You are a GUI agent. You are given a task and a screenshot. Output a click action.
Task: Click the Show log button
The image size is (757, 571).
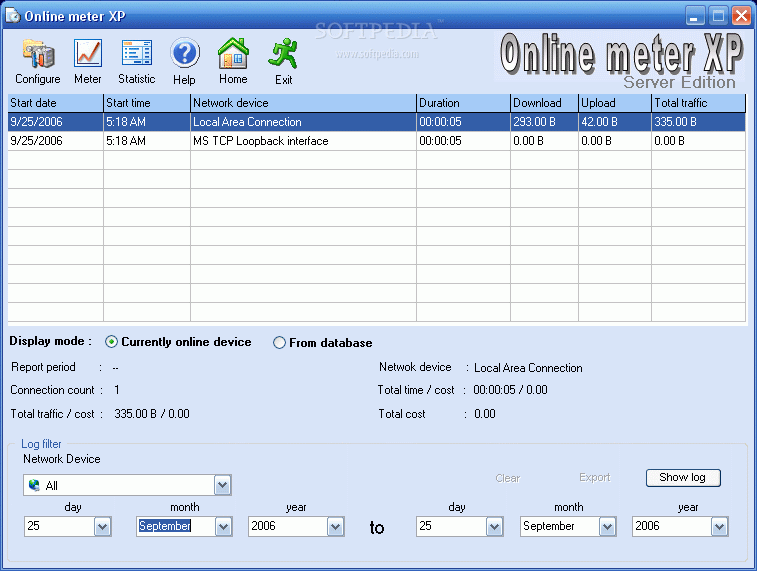tap(683, 477)
